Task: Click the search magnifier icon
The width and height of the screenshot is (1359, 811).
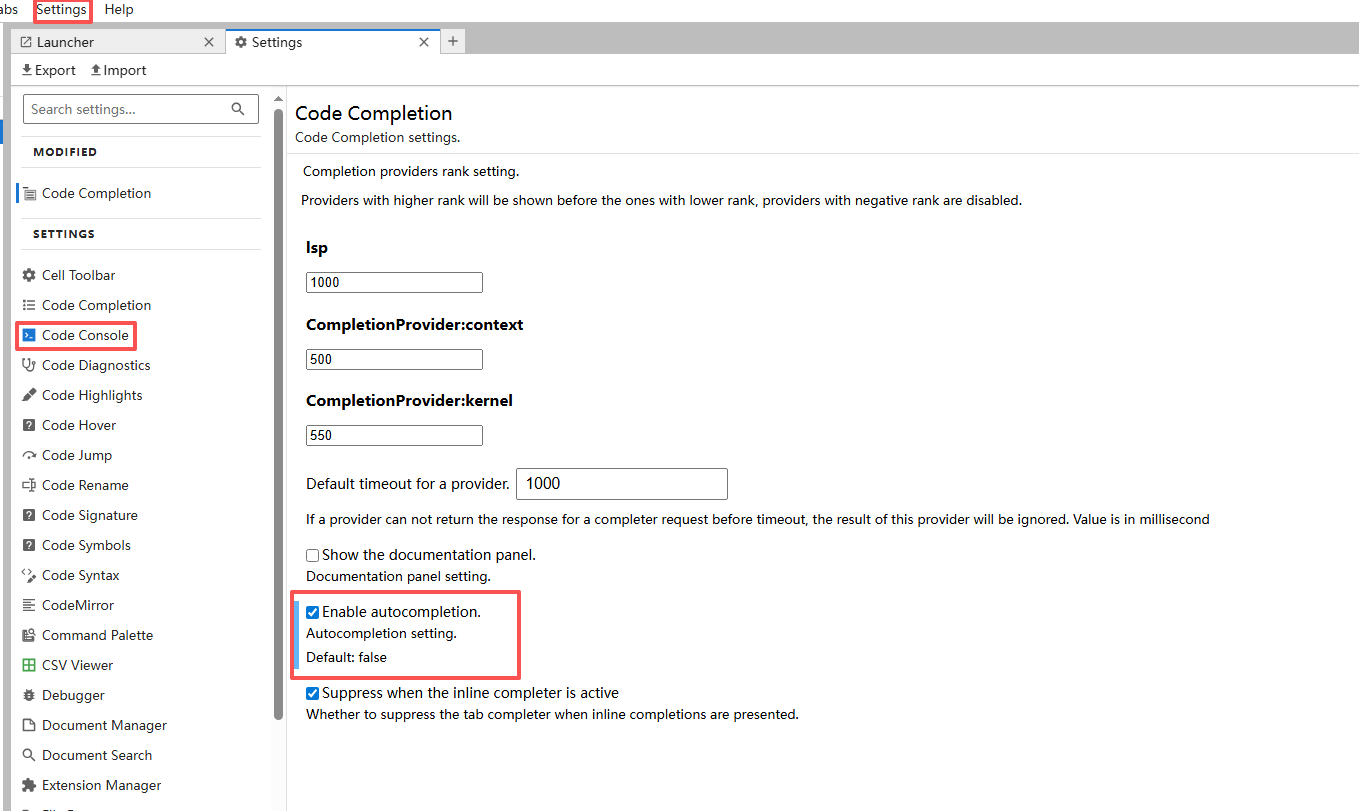Action: click(x=238, y=109)
